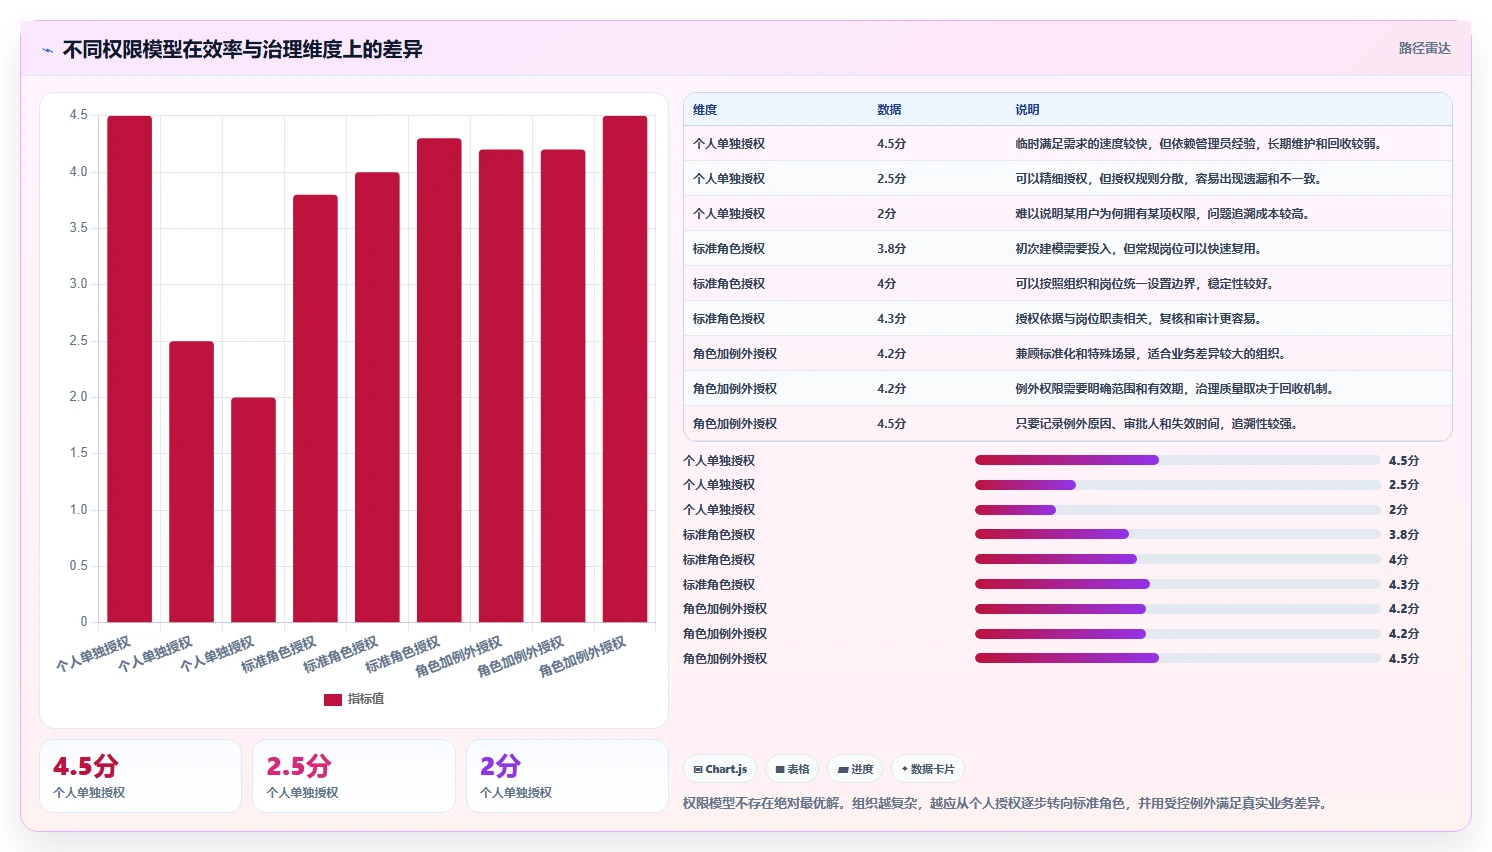Open the 2分 summary card

pyautogui.click(x=567, y=776)
